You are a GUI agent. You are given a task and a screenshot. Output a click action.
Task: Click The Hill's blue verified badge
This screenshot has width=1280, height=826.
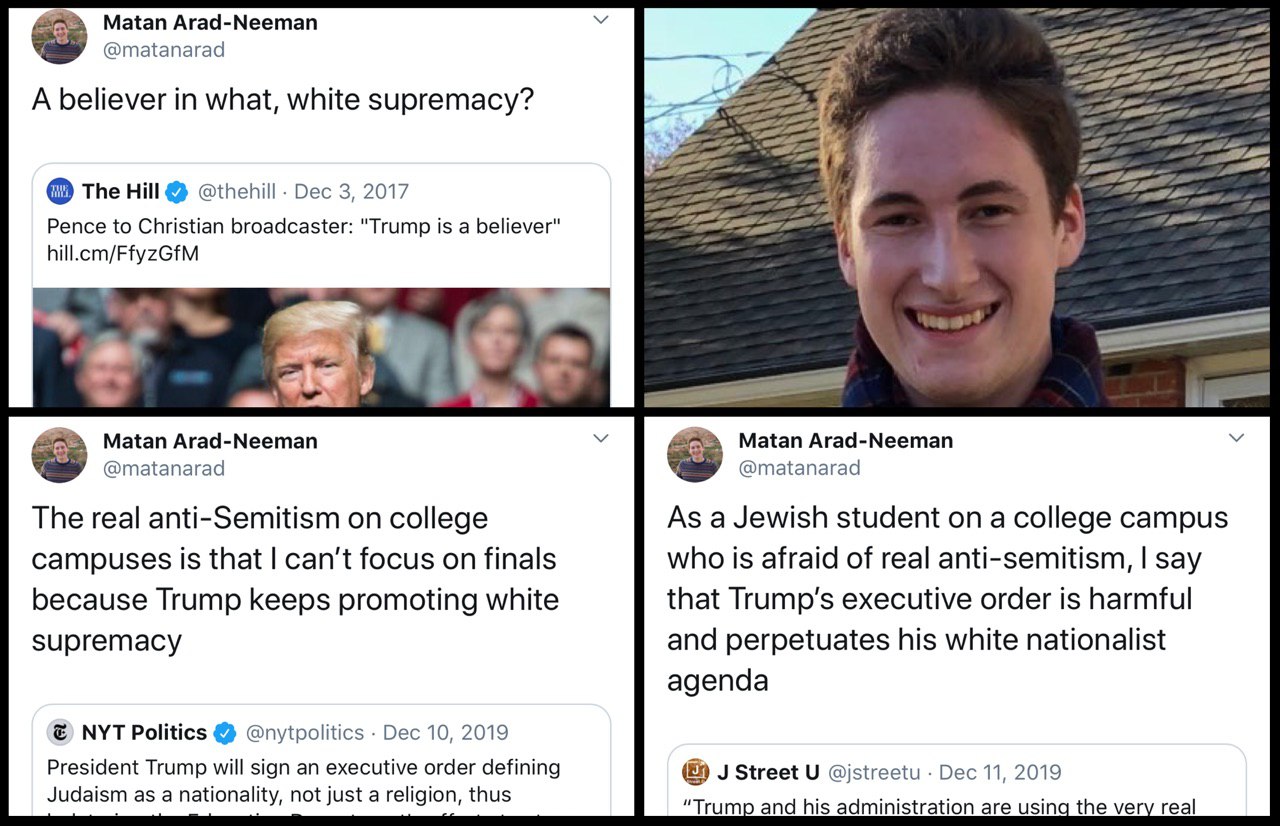(176, 192)
